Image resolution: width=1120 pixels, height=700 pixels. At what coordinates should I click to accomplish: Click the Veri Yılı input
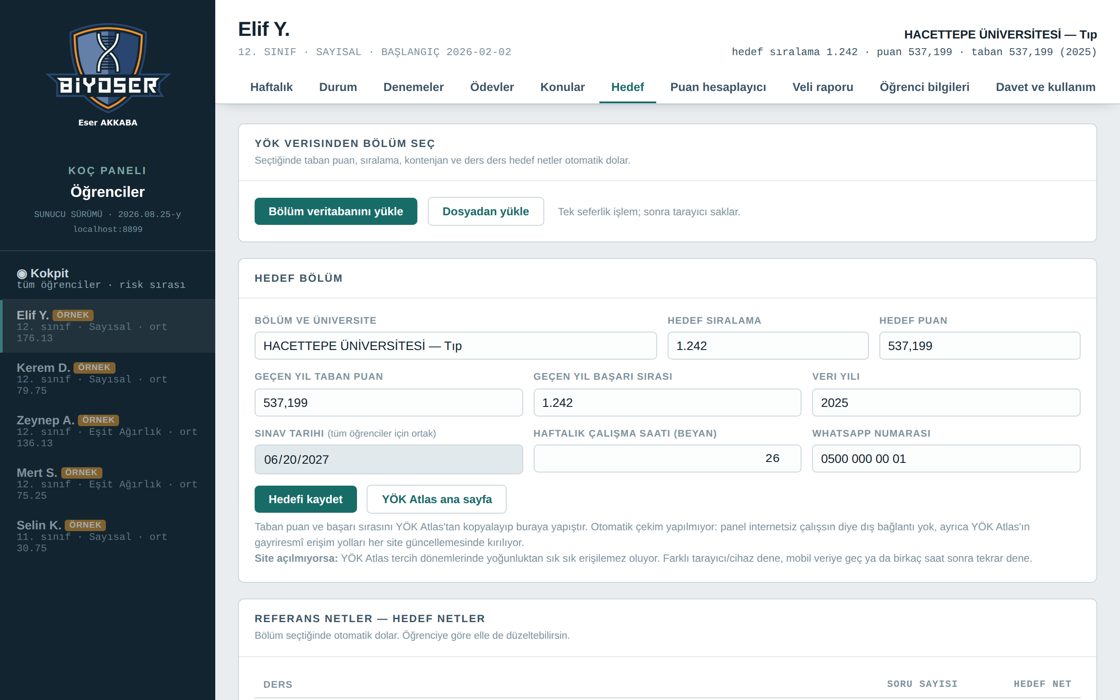point(946,403)
